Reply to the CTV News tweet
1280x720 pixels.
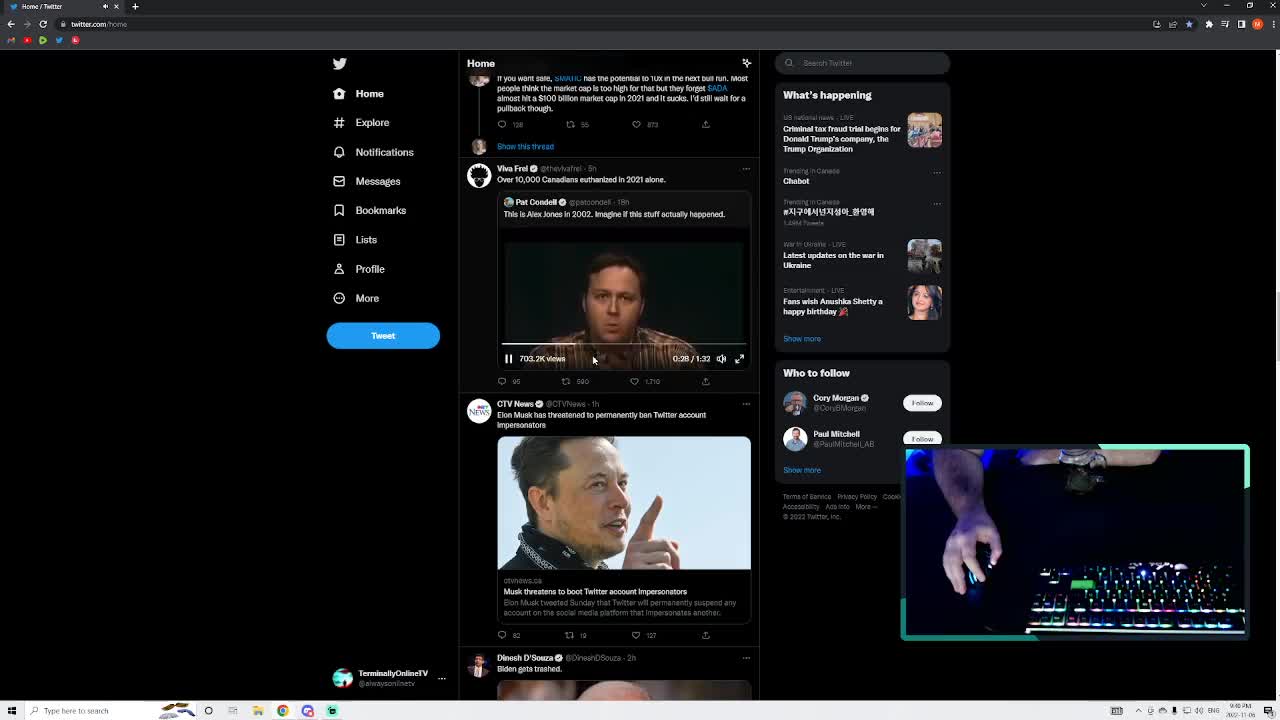click(502, 635)
